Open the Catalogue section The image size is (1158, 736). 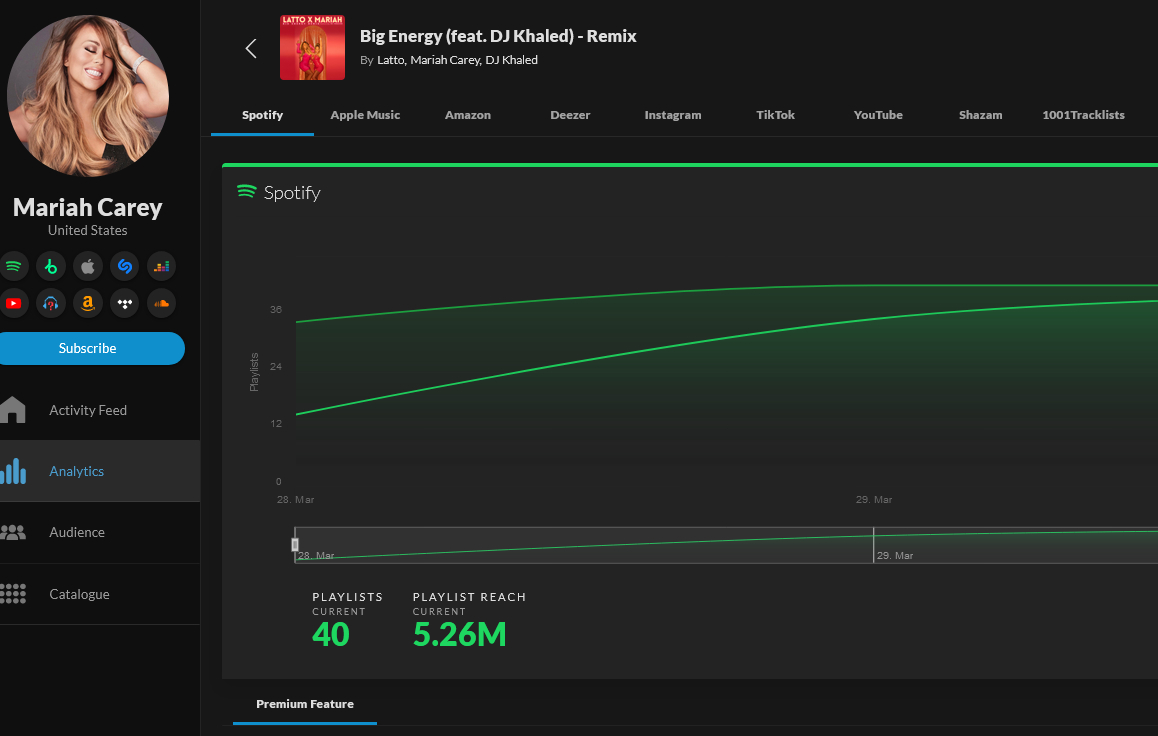click(79, 594)
